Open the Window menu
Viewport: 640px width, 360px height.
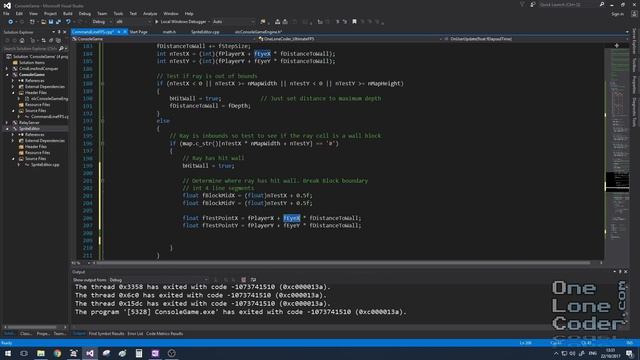coord(171,13)
